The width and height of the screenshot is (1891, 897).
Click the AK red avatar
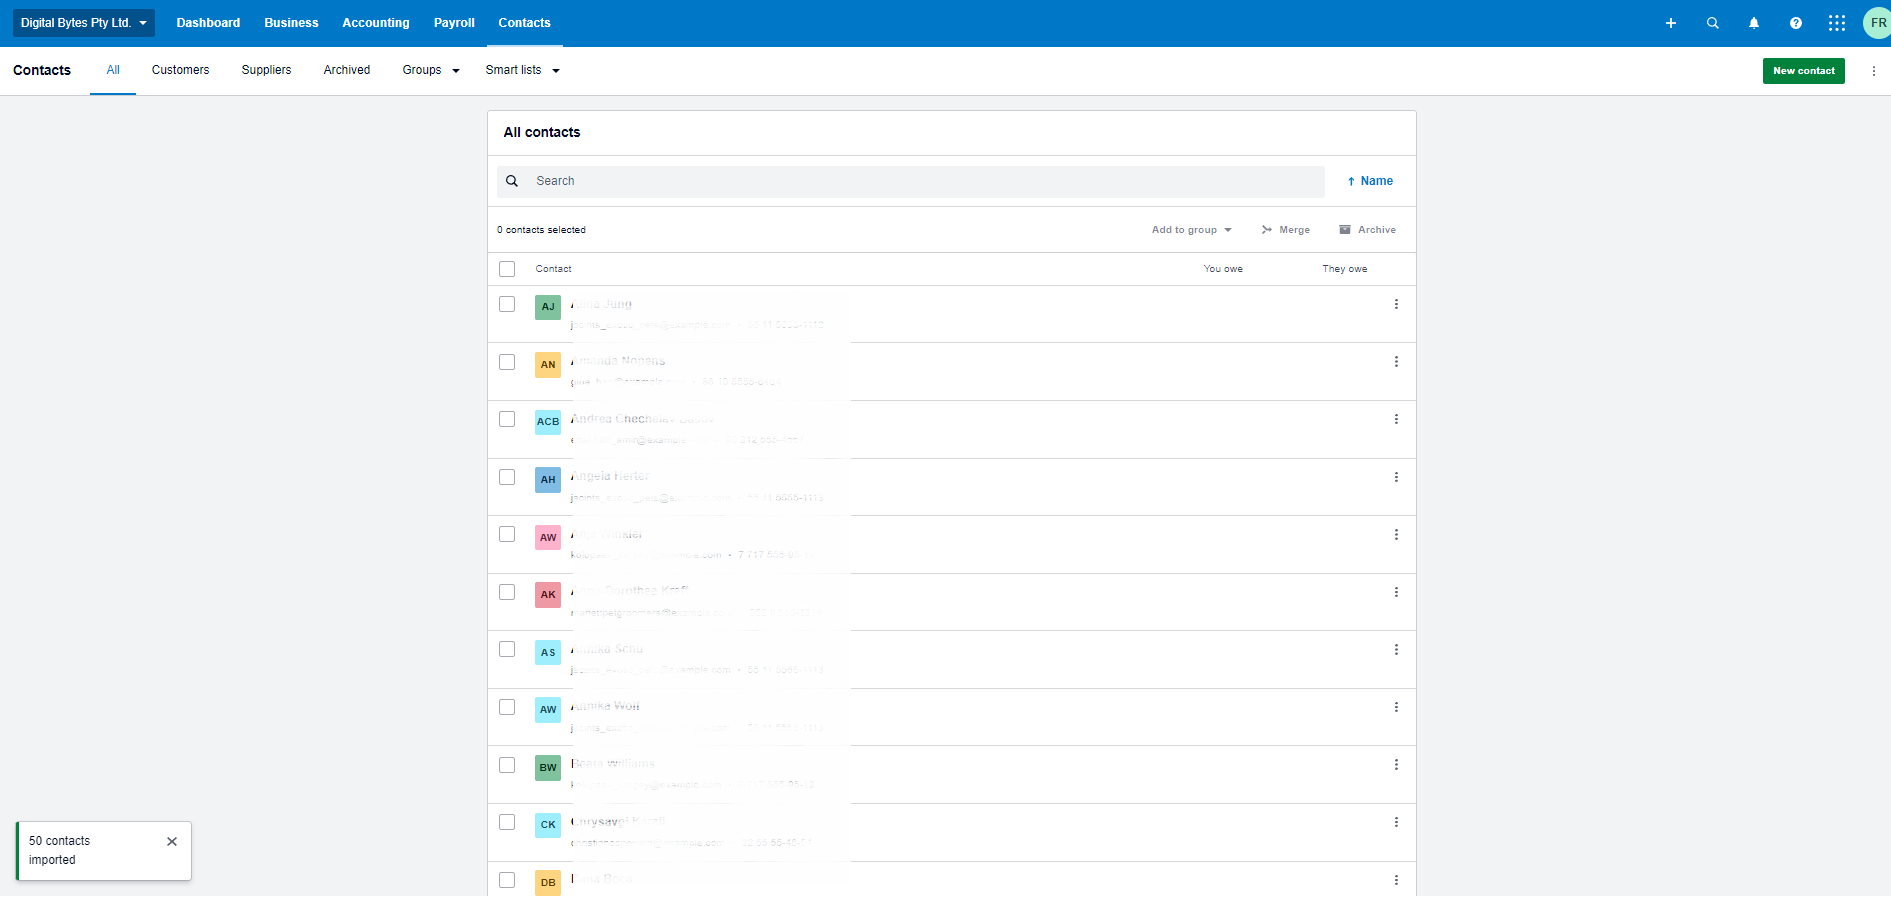pos(548,595)
